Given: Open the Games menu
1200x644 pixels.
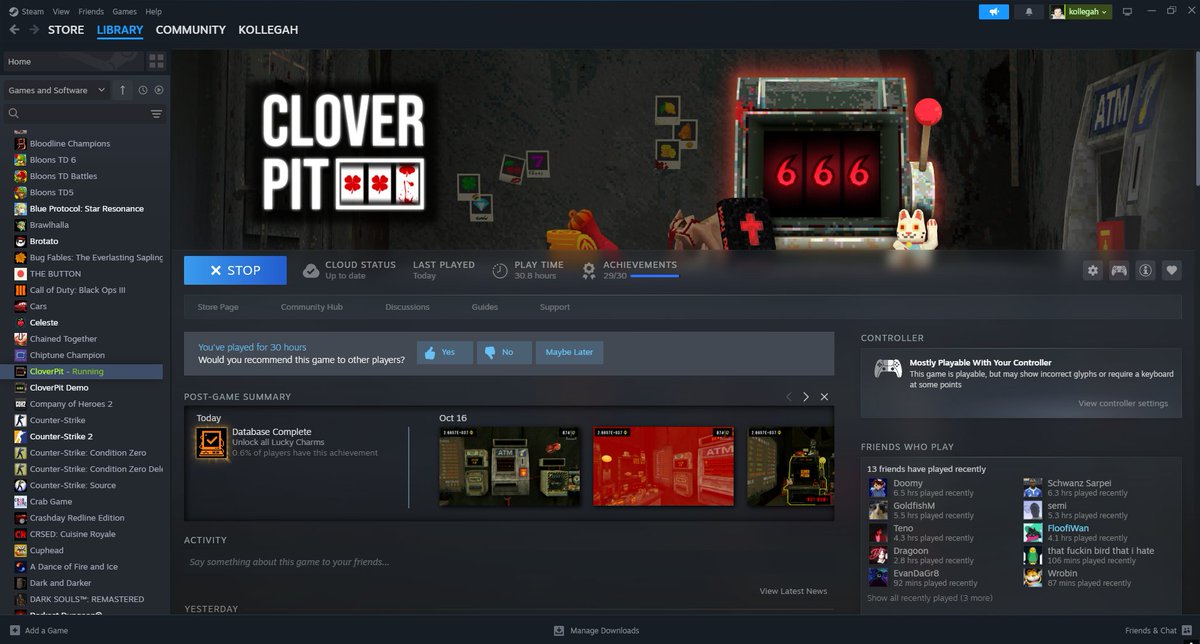Looking at the screenshot, I should pyautogui.click(x=125, y=11).
